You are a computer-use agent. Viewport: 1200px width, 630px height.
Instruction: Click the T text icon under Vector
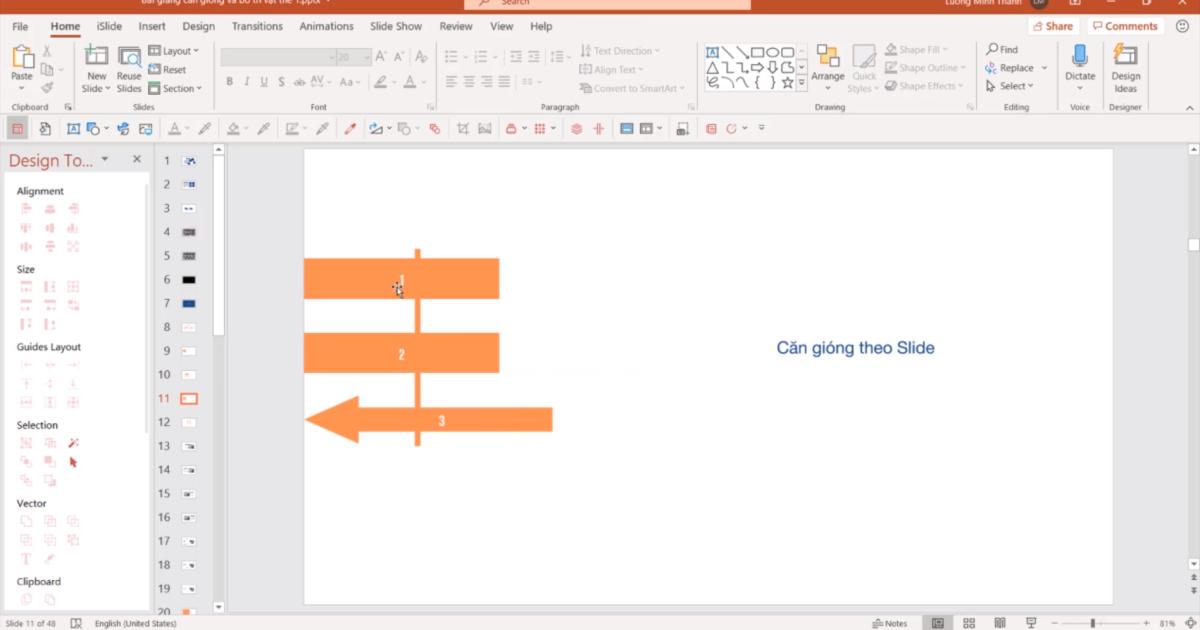tap(26, 559)
